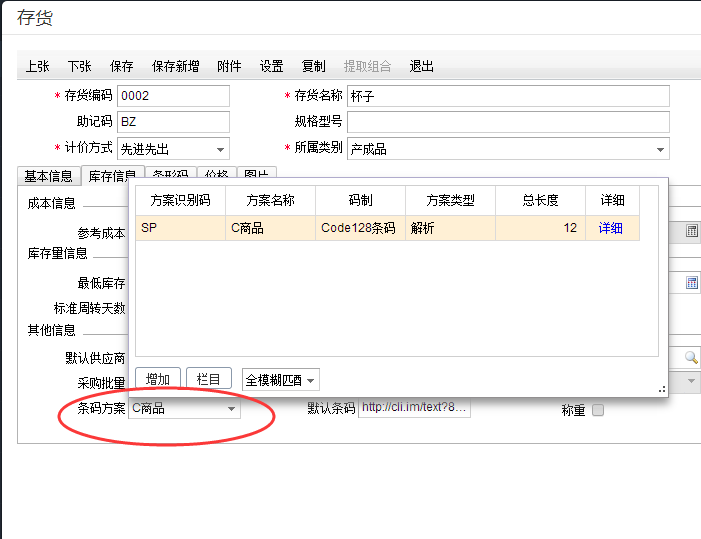This screenshot has height=539, width=701.
Task: Click 保存新增 in the toolbar
Action: 175,67
